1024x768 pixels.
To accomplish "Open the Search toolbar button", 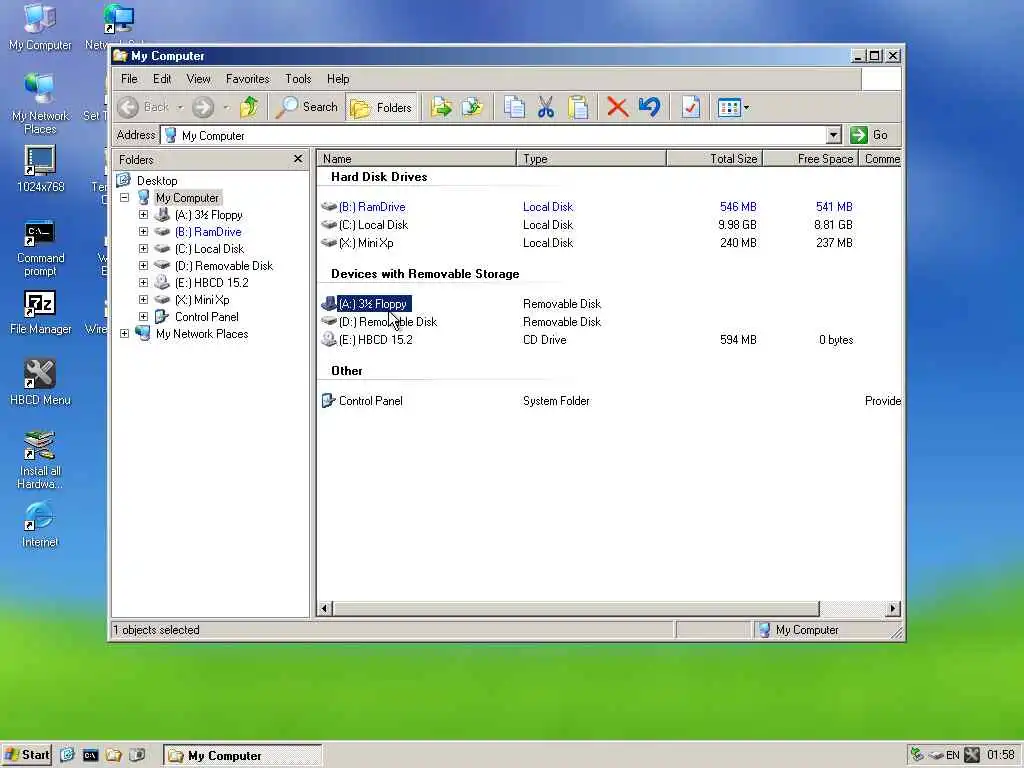I will coord(306,107).
